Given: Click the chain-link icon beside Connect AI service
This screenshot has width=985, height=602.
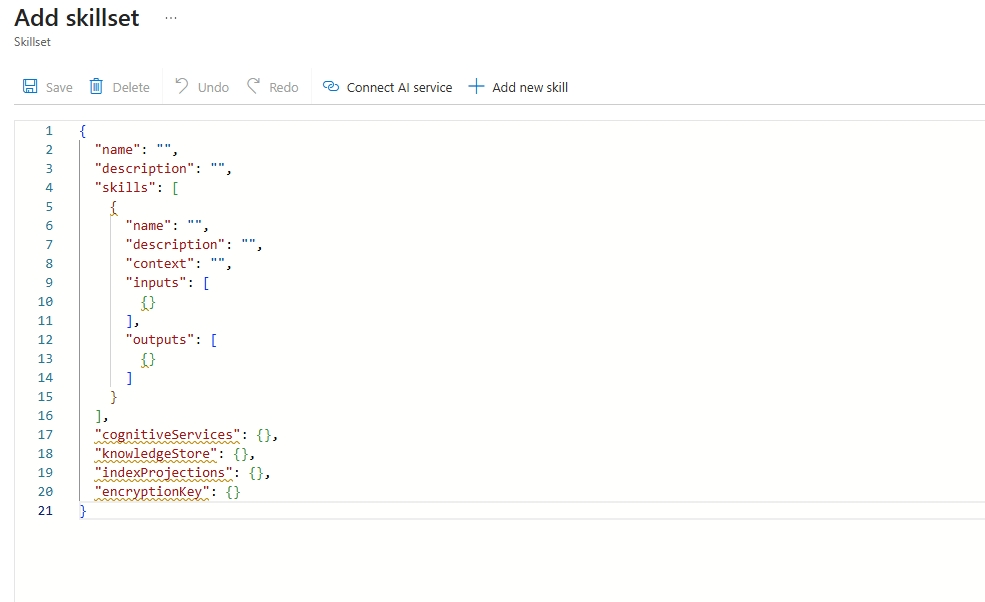Looking at the screenshot, I should (x=330, y=87).
